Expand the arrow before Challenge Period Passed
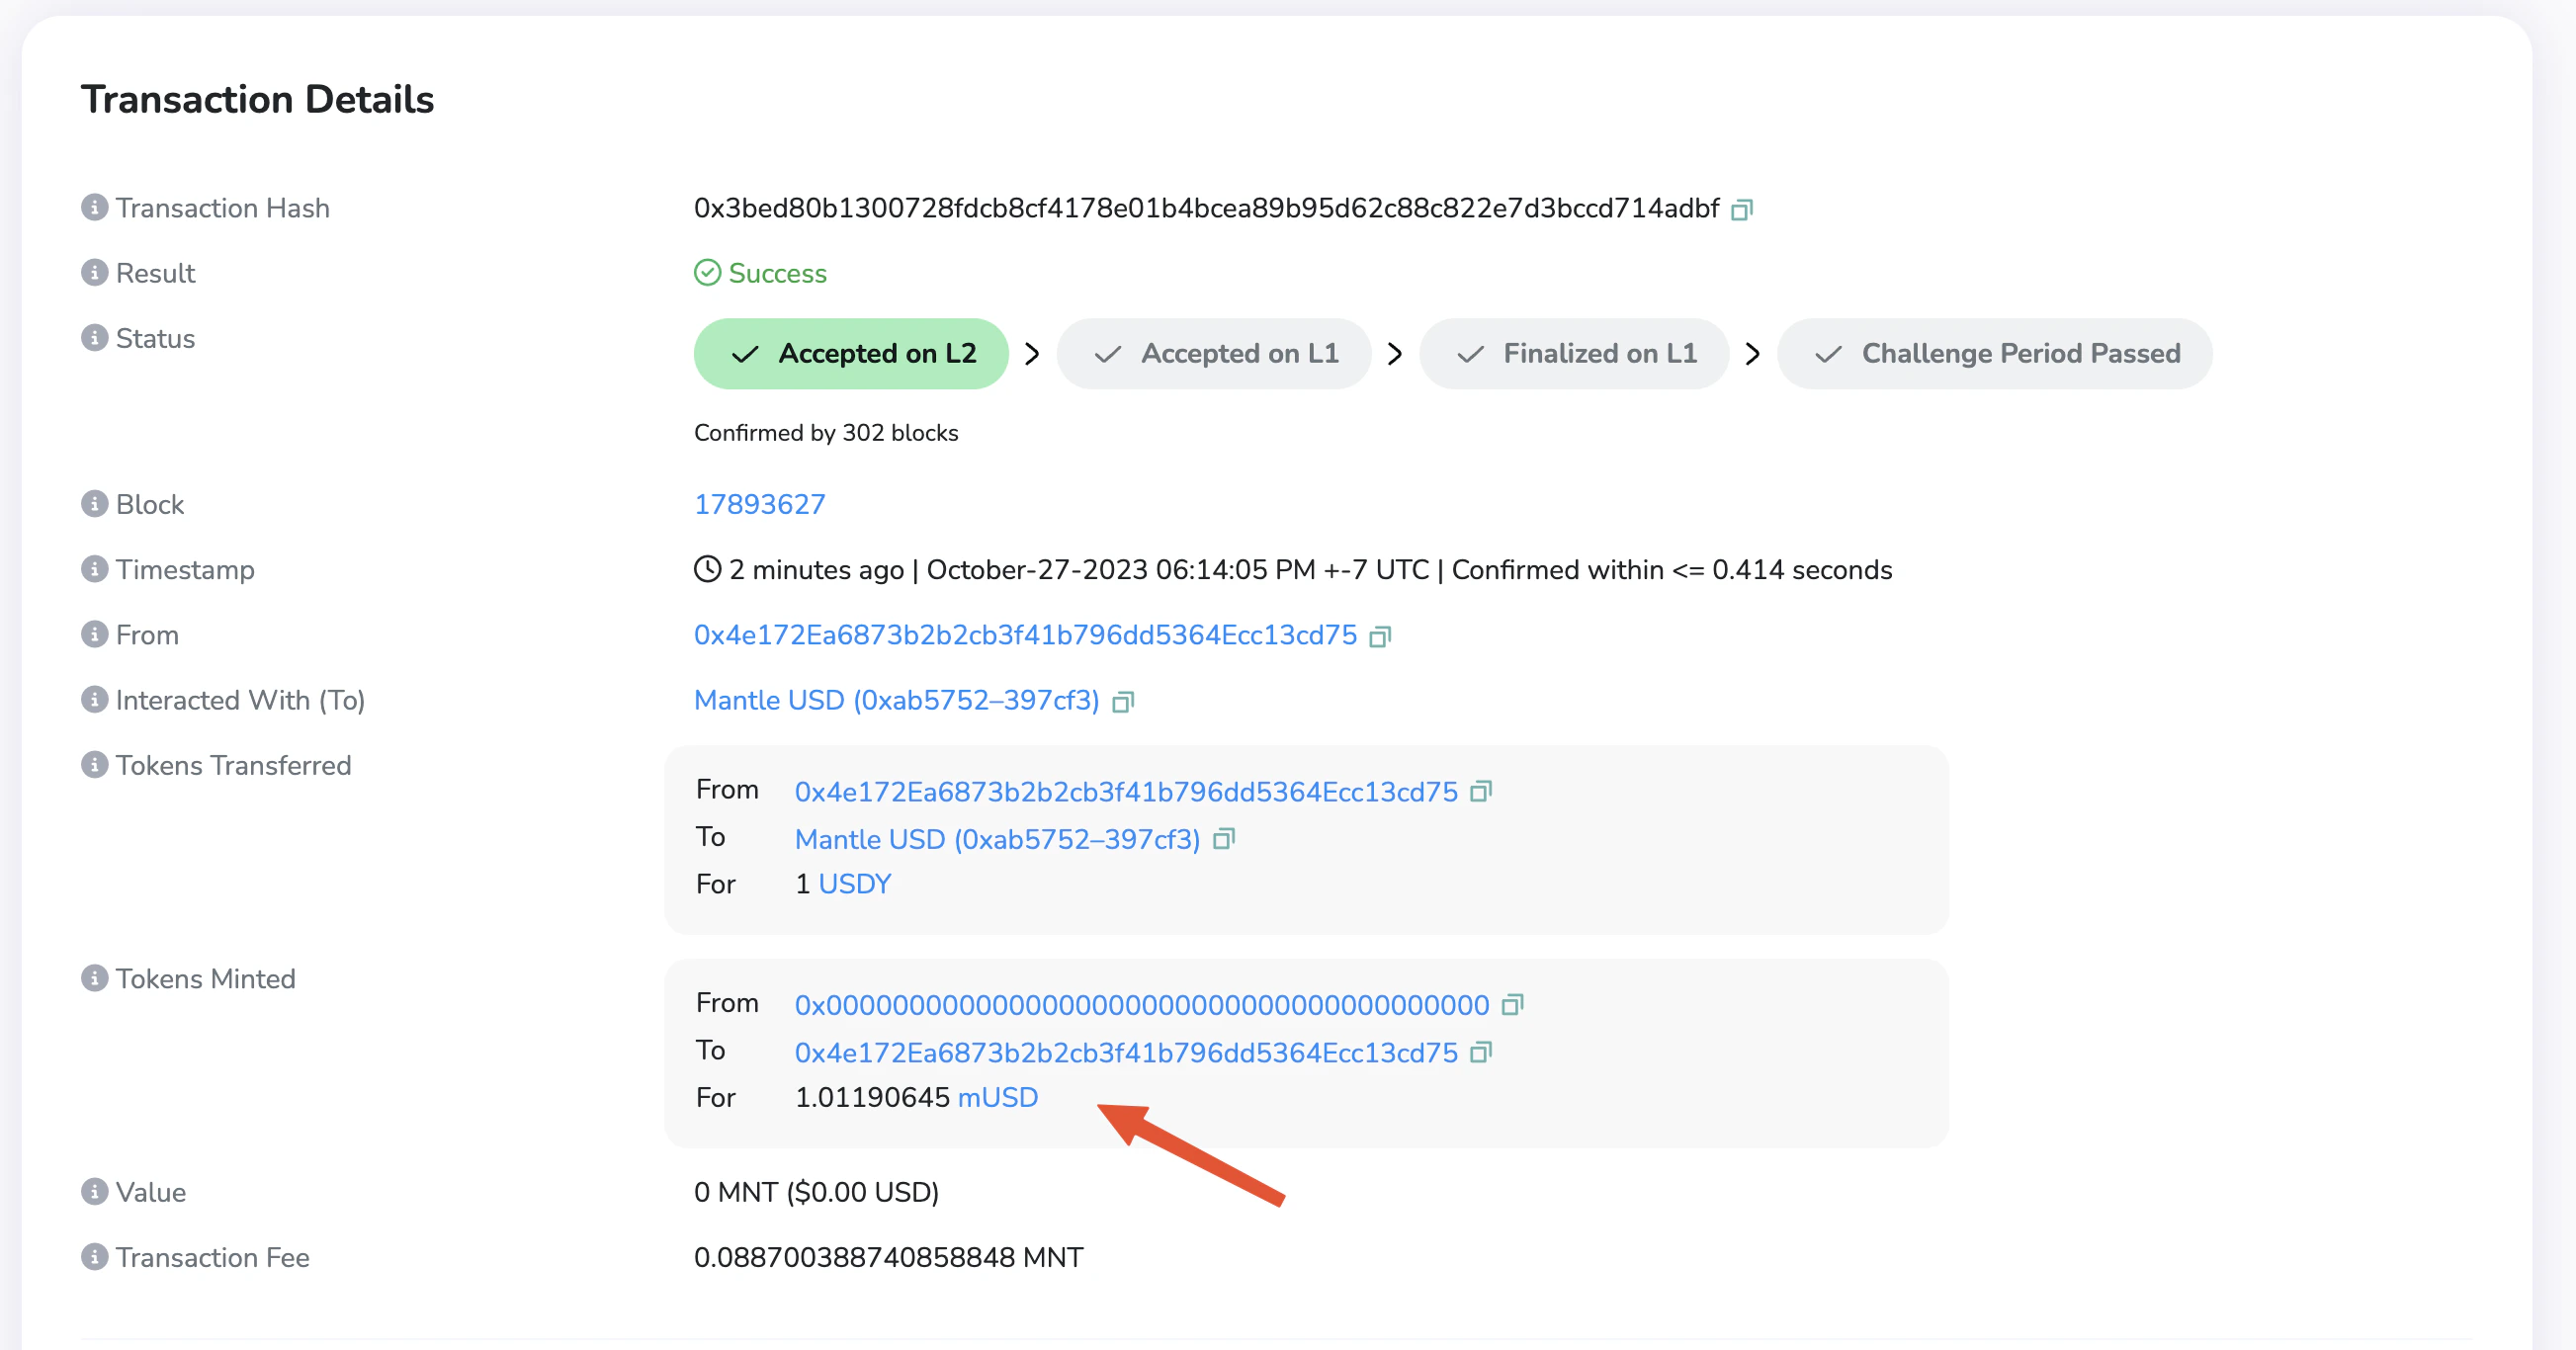Viewport: 2576px width, 1350px height. coord(1753,353)
